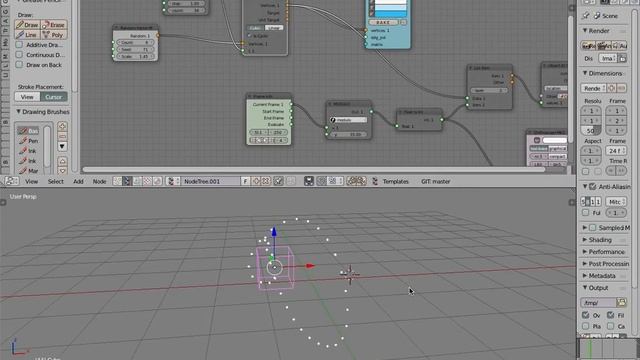Set stroke placement to View

[x=27, y=97]
